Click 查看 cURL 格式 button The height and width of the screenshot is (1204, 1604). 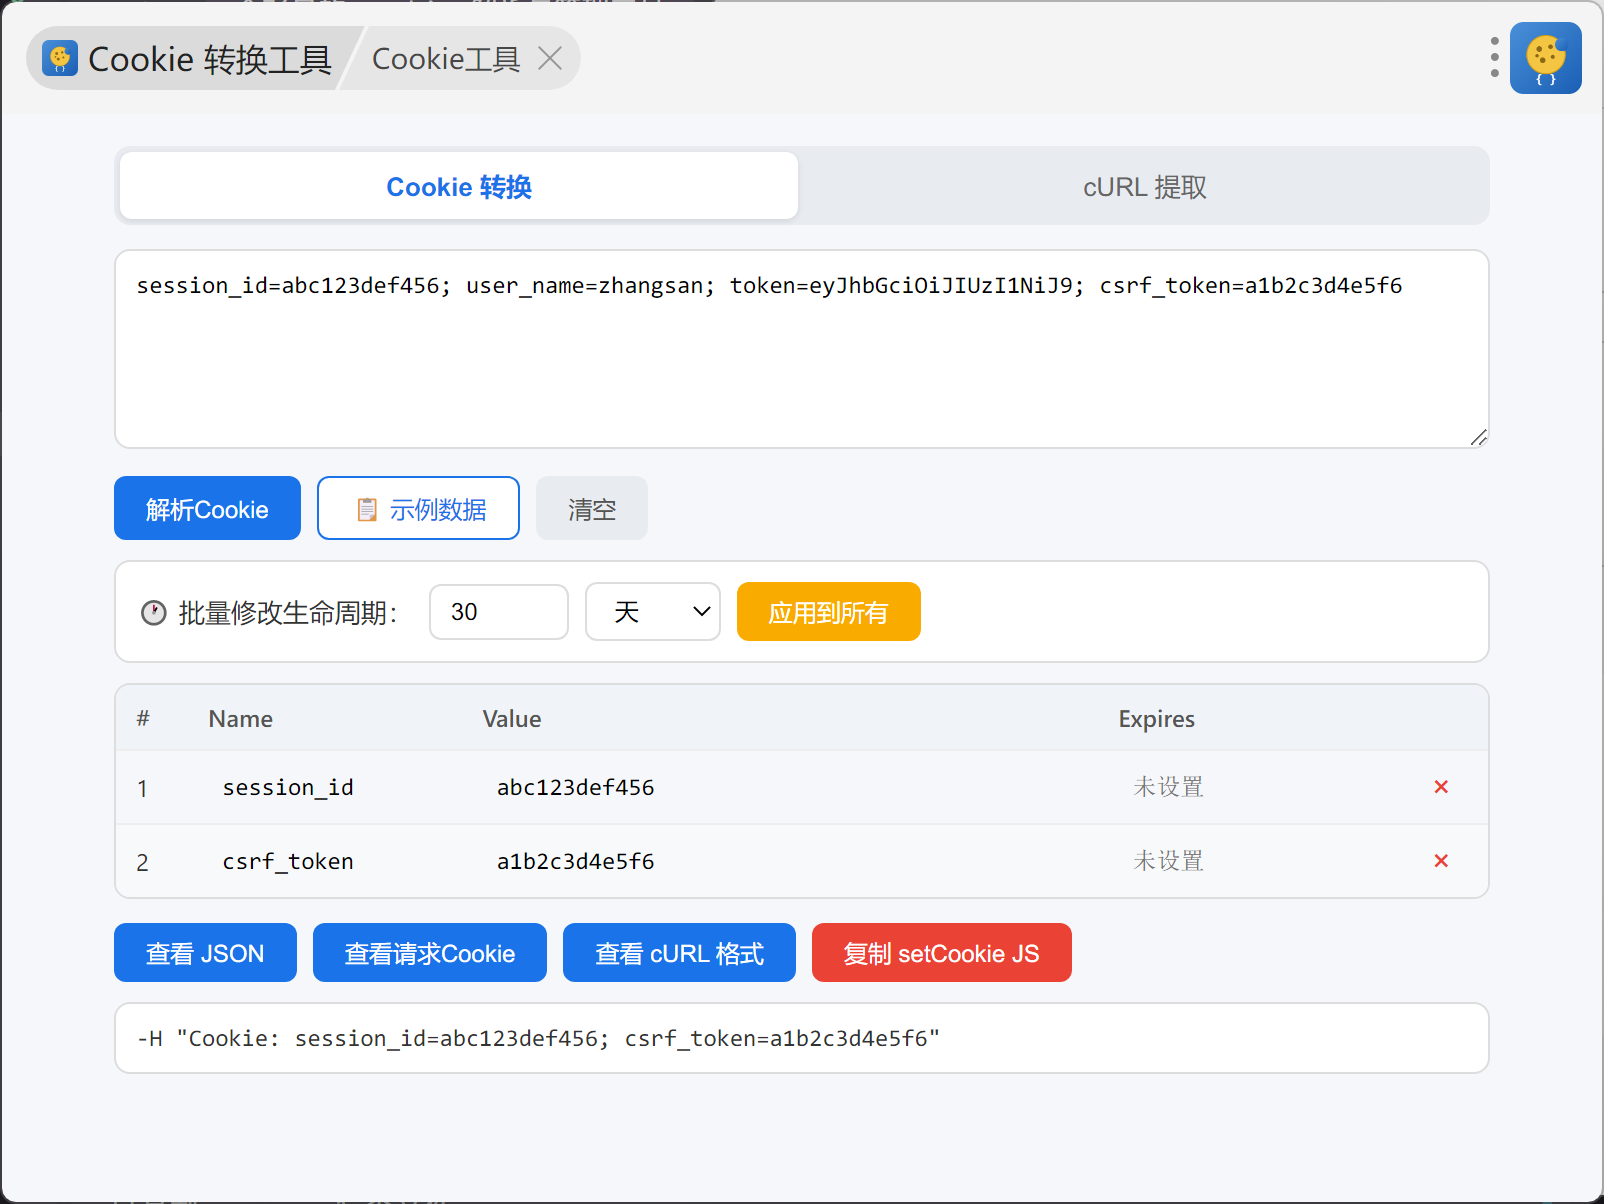[x=679, y=953]
